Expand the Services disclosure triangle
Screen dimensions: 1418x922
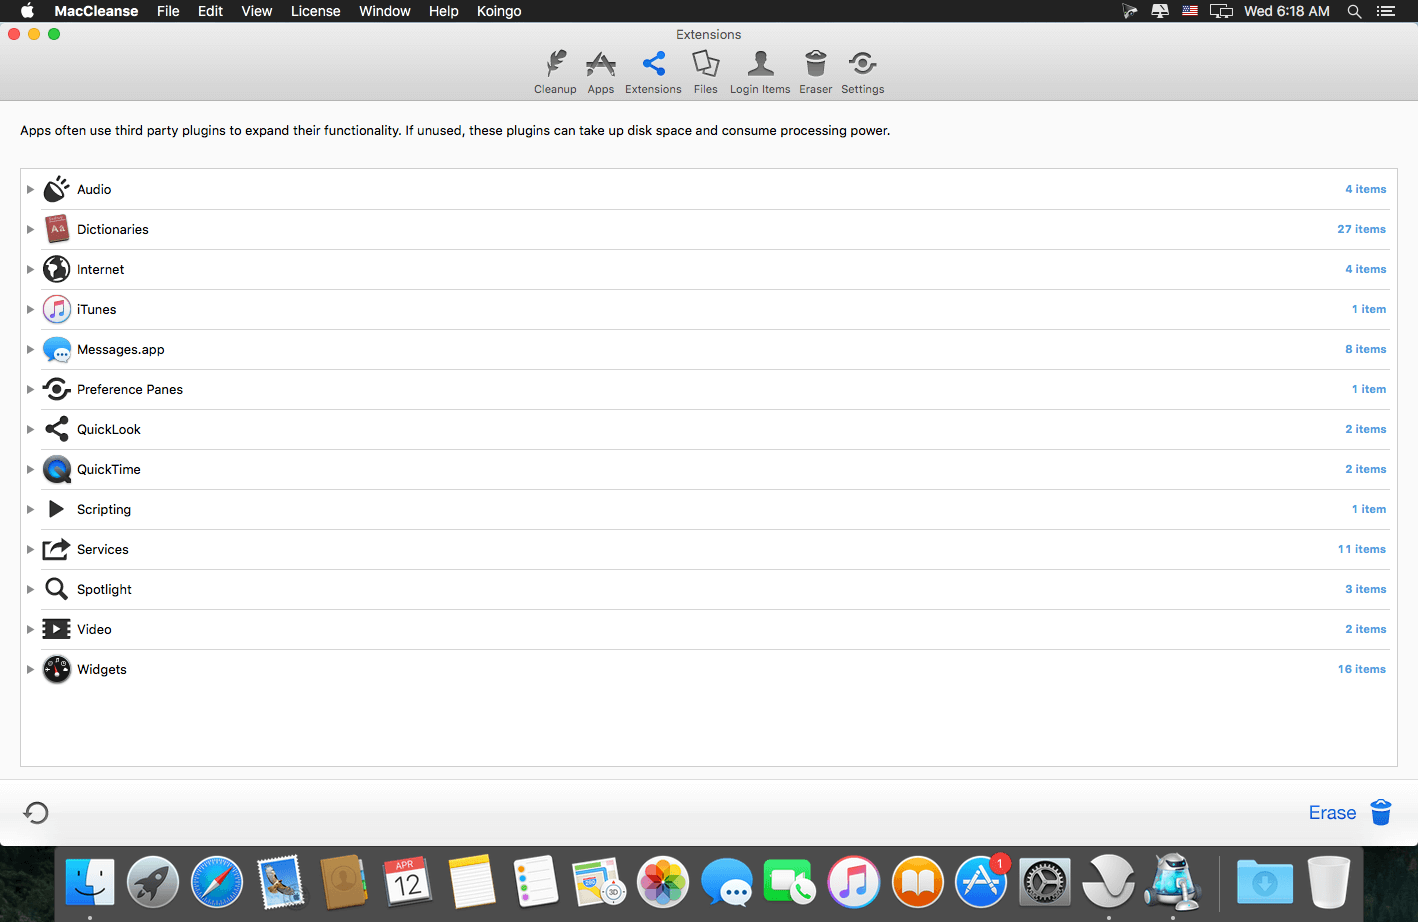[x=31, y=549]
